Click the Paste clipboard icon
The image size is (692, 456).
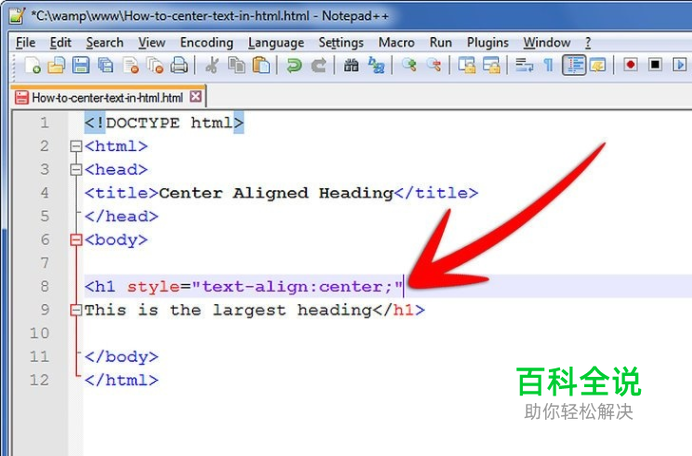261,65
